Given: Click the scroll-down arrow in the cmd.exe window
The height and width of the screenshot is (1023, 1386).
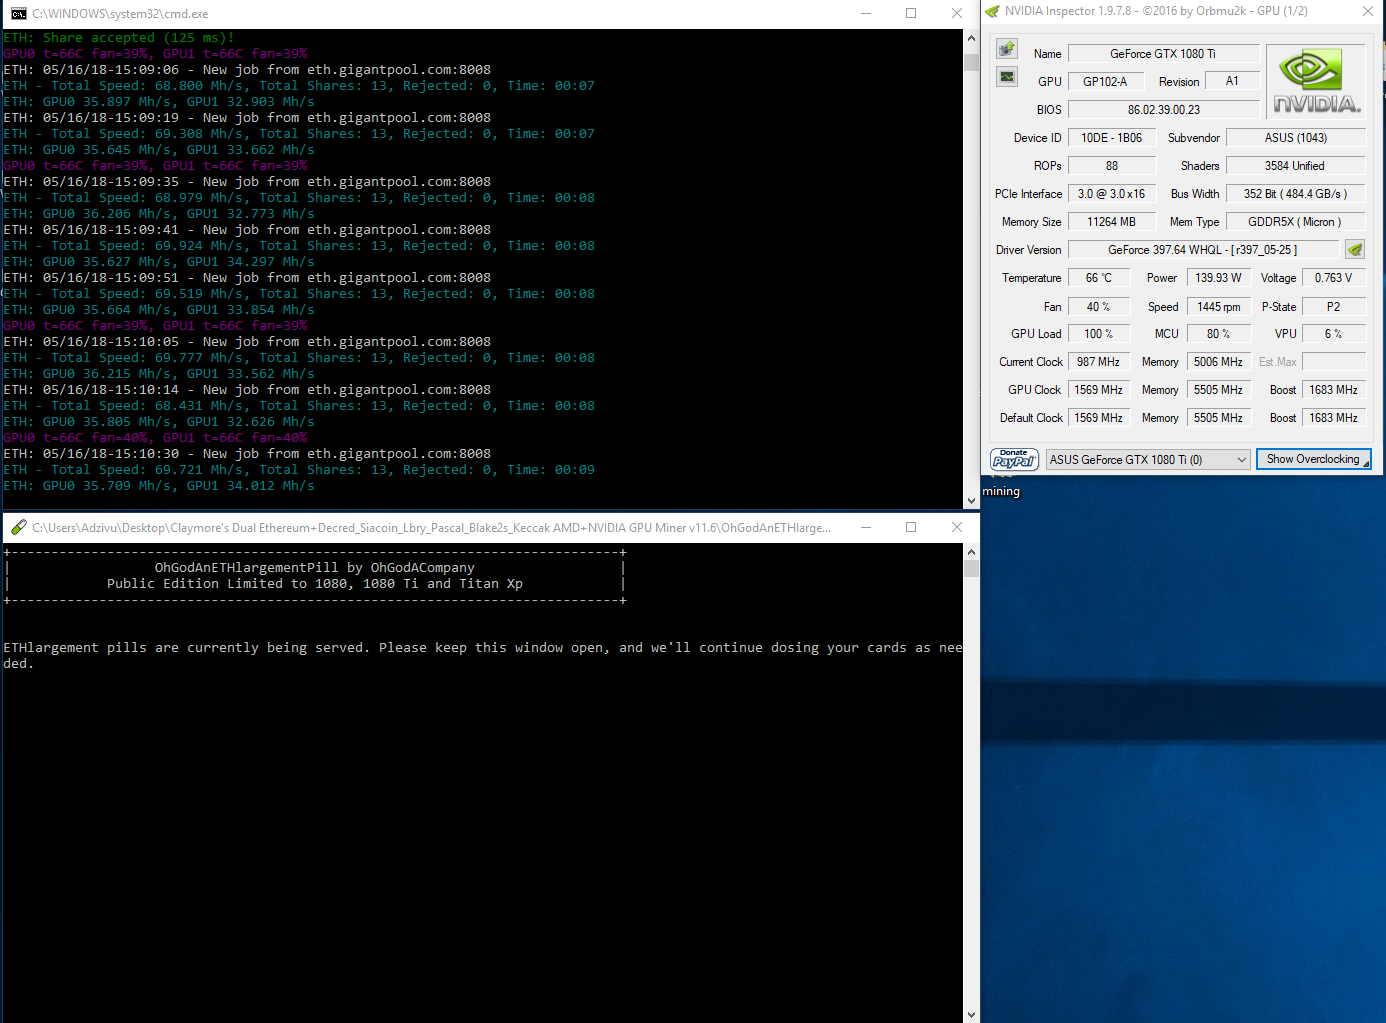Looking at the screenshot, I should point(971,500).
